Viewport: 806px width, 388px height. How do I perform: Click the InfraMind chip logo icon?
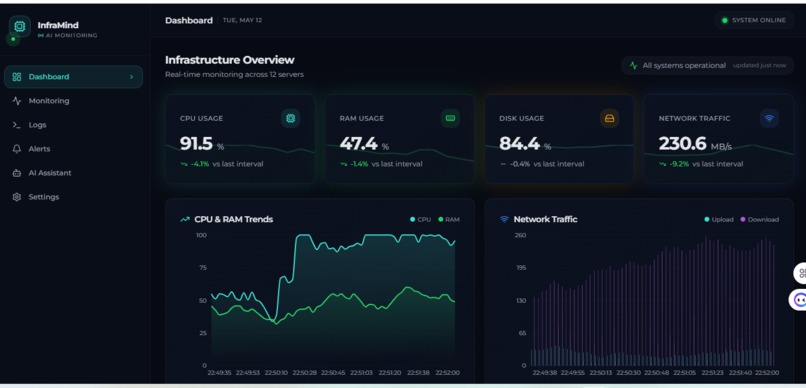point(20,26)
